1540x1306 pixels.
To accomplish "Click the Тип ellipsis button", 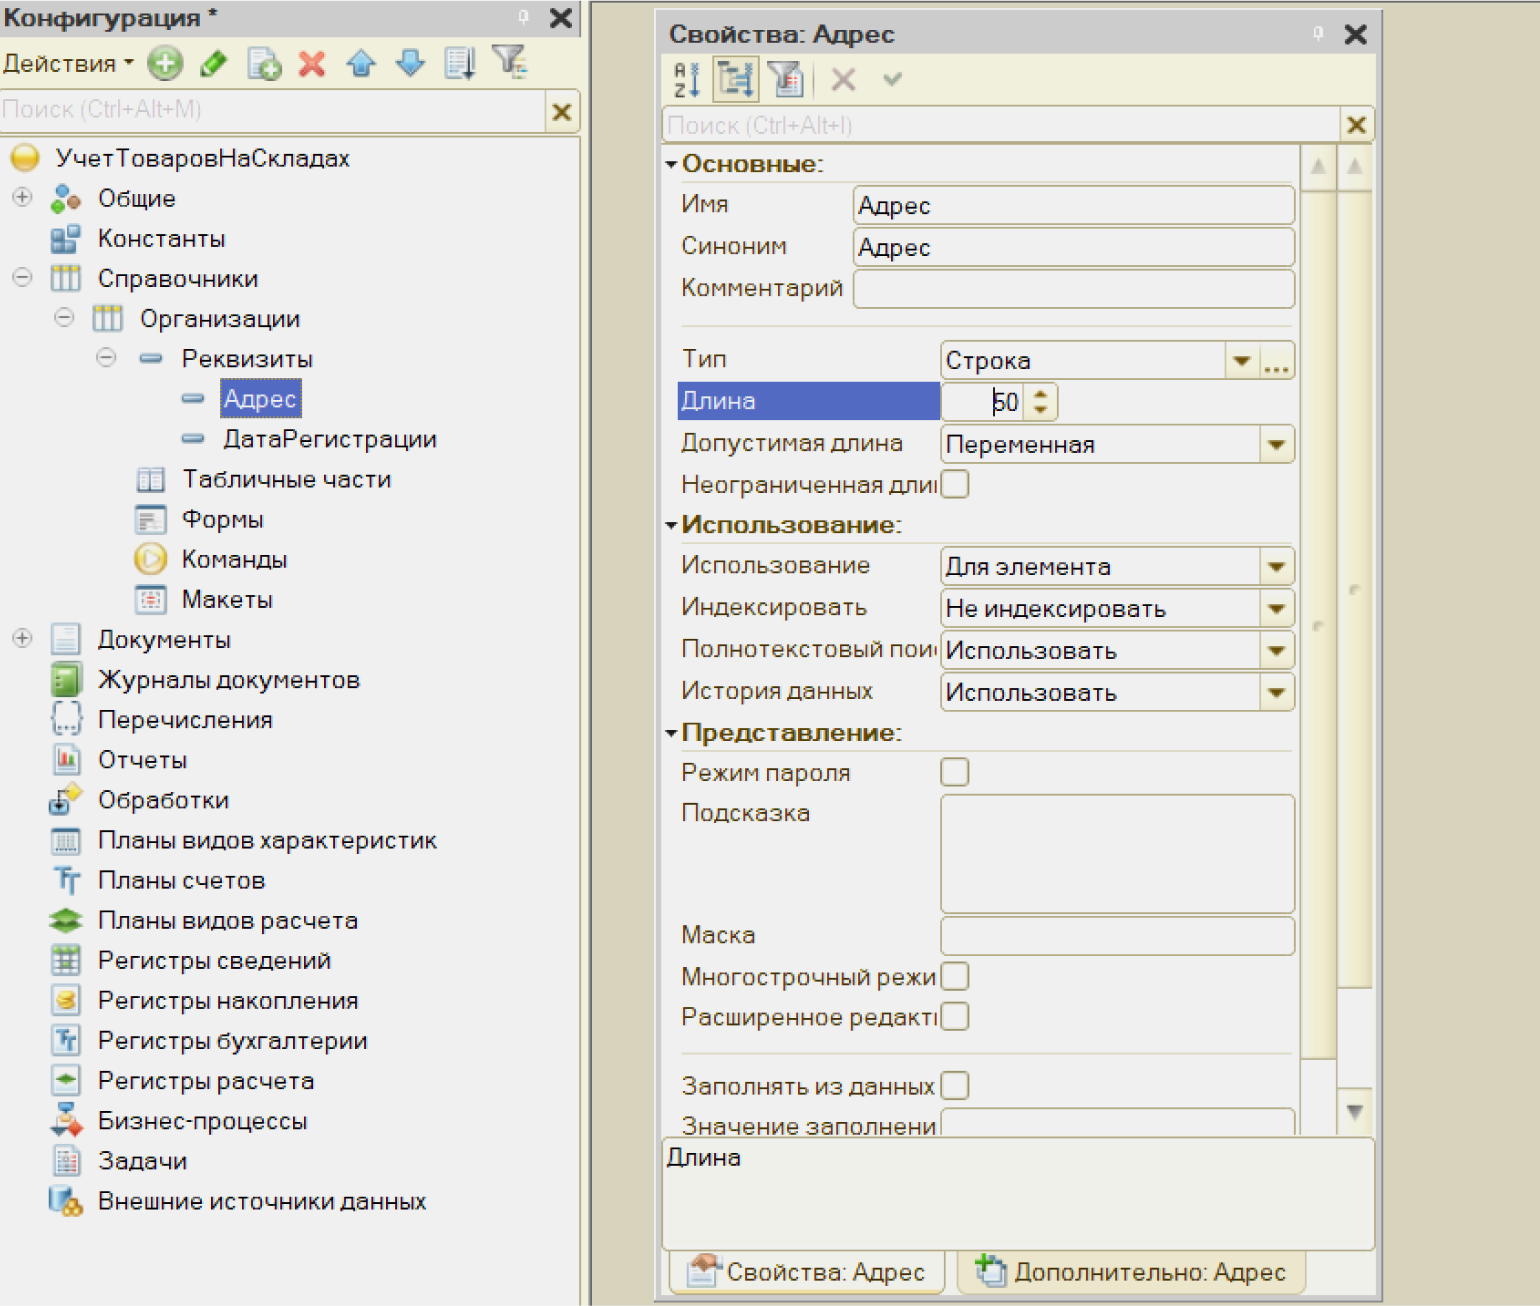I will point(1276,361).
